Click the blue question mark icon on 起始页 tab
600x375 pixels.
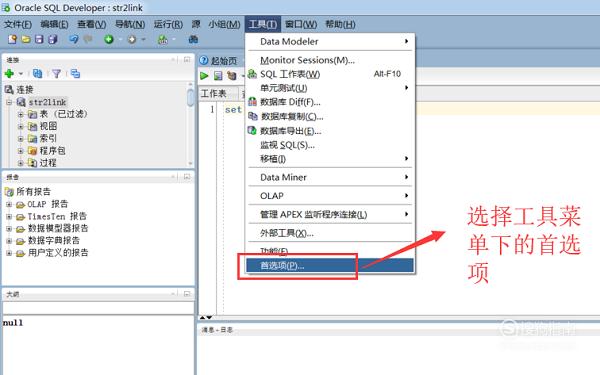coord(204,60)
